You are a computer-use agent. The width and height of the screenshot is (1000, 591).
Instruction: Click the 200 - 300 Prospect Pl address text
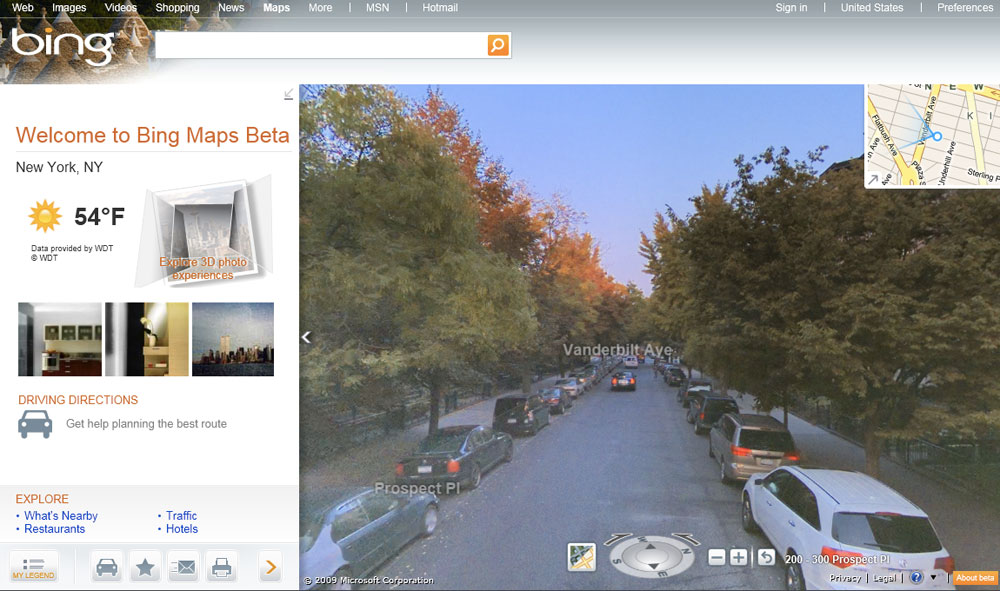837,559
